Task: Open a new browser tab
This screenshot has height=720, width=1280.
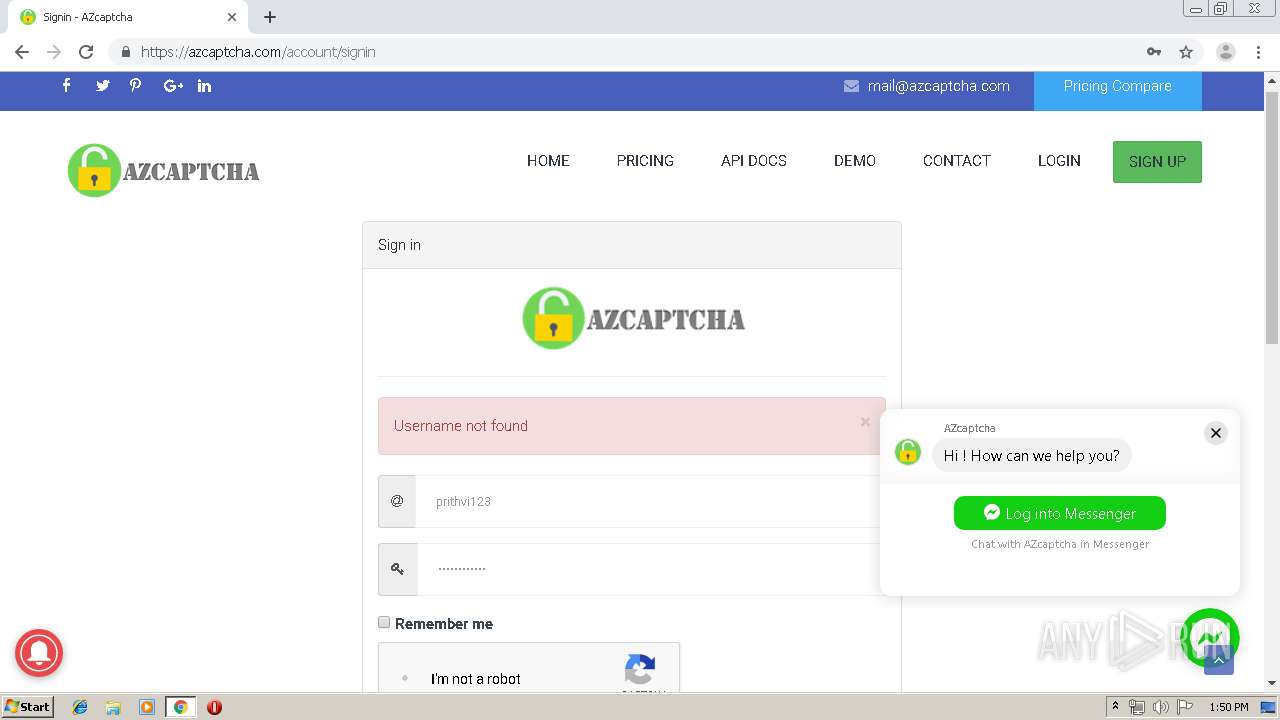Action: (270, 17)
